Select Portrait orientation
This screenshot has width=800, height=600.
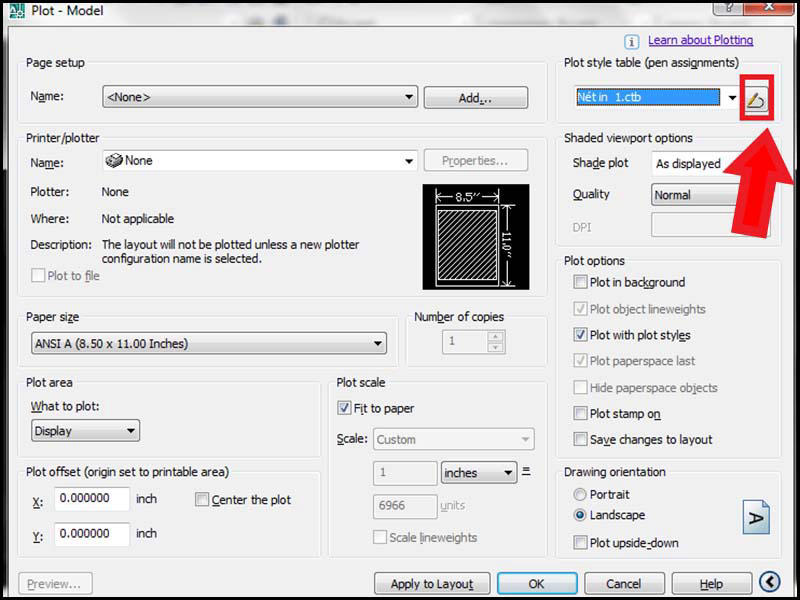(x=580, y=494)
